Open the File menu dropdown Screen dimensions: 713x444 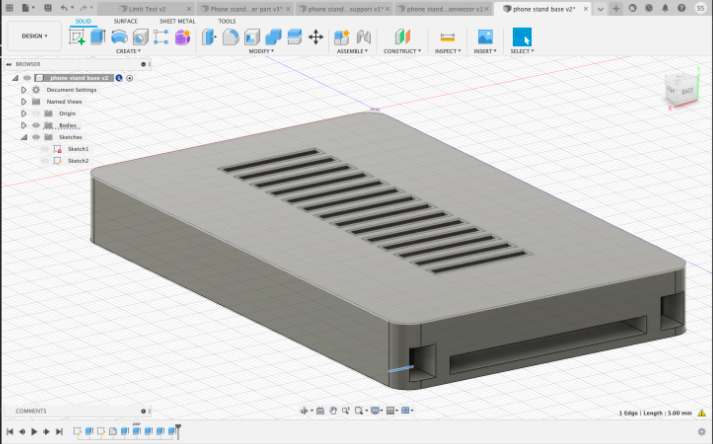(28, 8)
